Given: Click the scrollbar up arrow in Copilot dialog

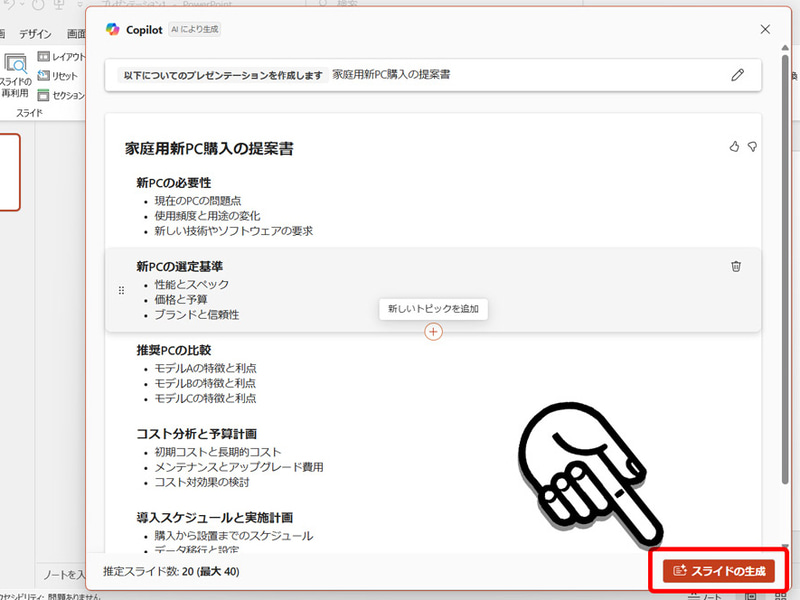Looking at the screenshot, I should (x=785, y=47).
